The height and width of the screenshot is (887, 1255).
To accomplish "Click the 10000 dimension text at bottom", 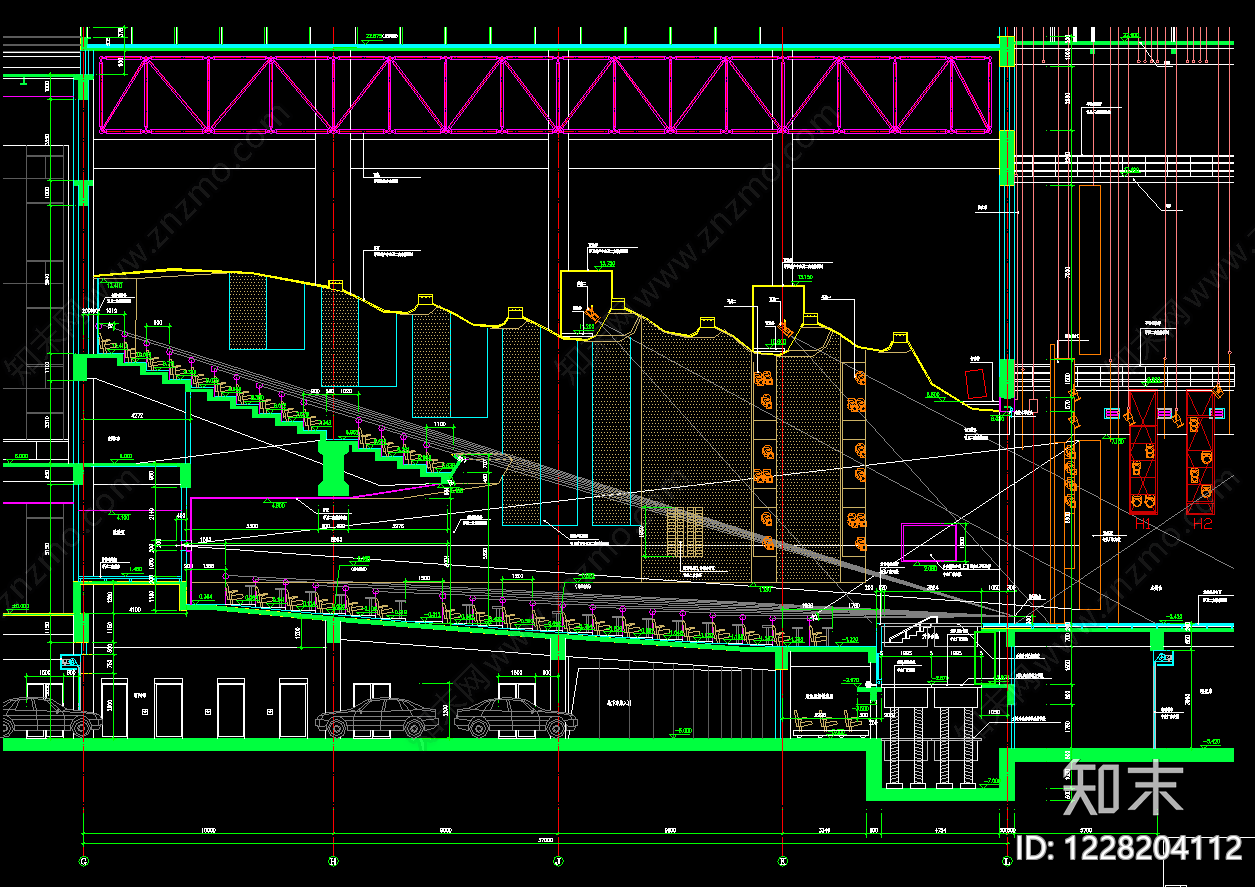I will pos(208,830).
